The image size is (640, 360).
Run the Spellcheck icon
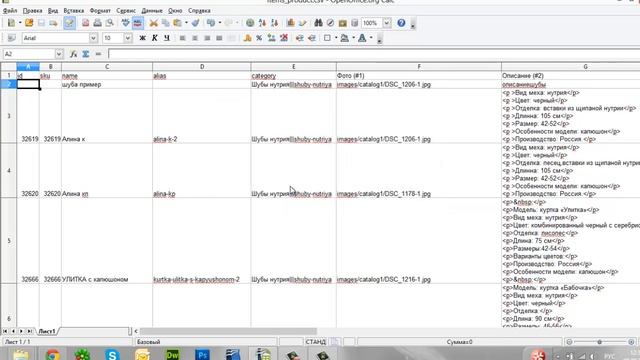point(126,23)
